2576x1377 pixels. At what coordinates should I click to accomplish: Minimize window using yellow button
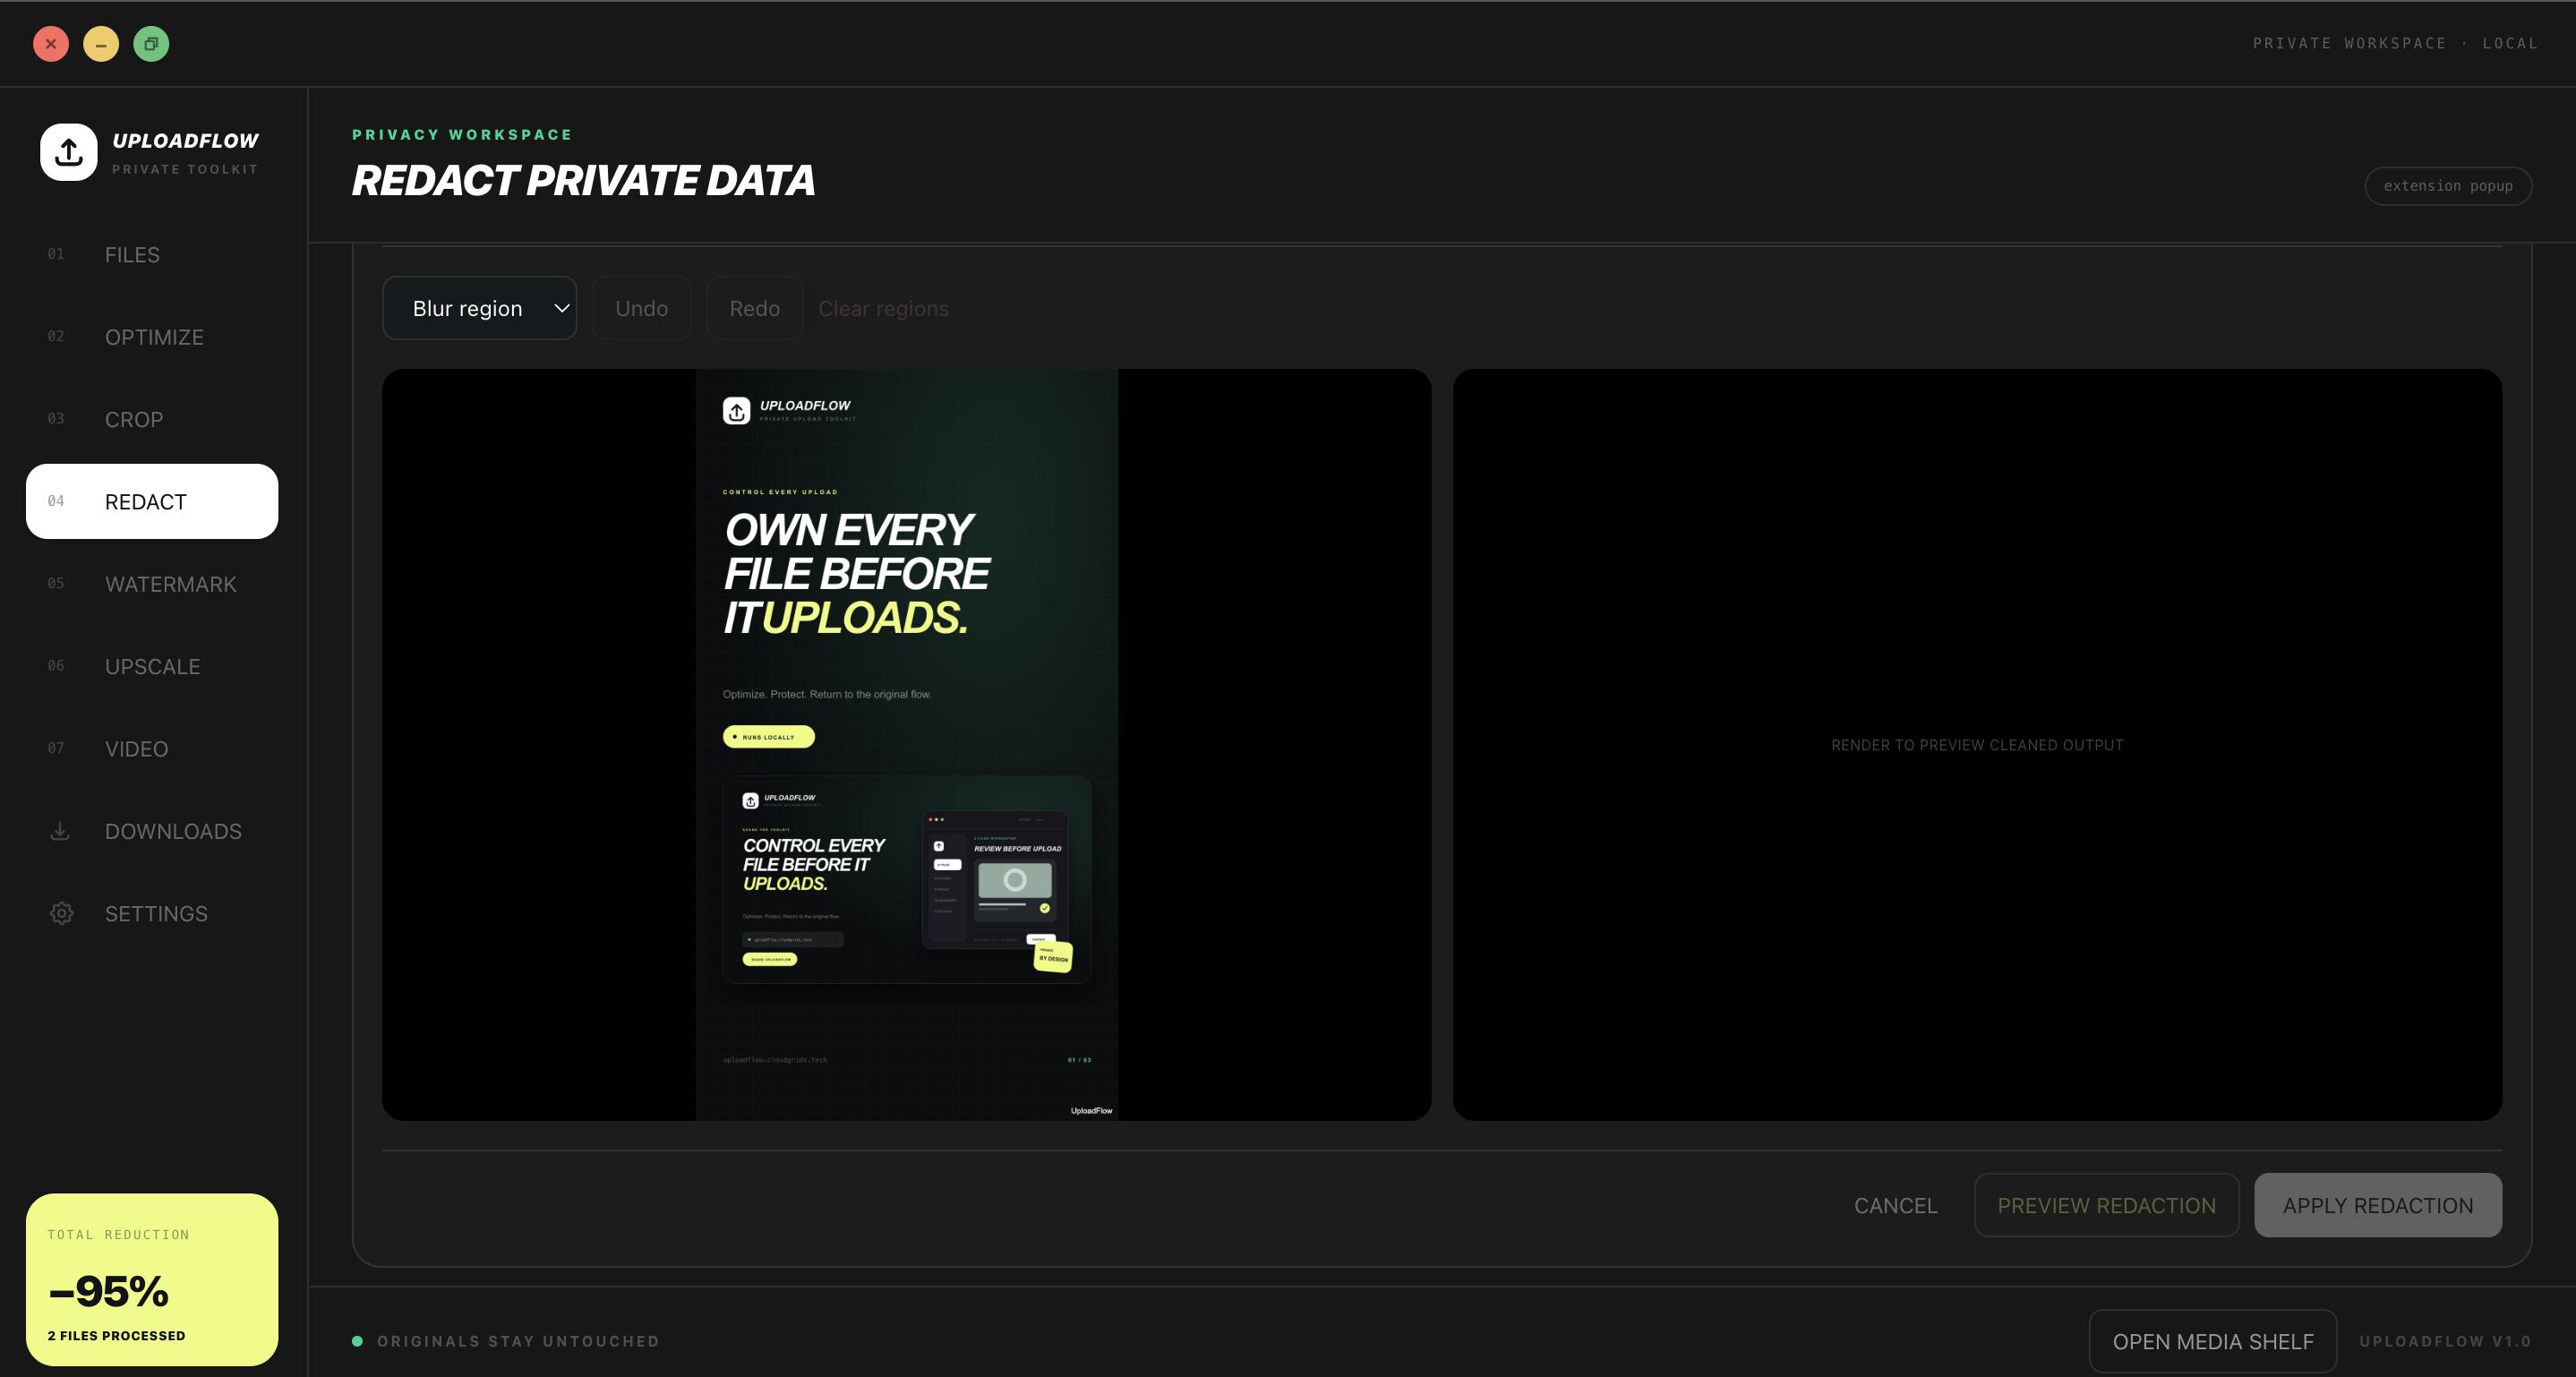pyautogui.click(x=101, y=44)
